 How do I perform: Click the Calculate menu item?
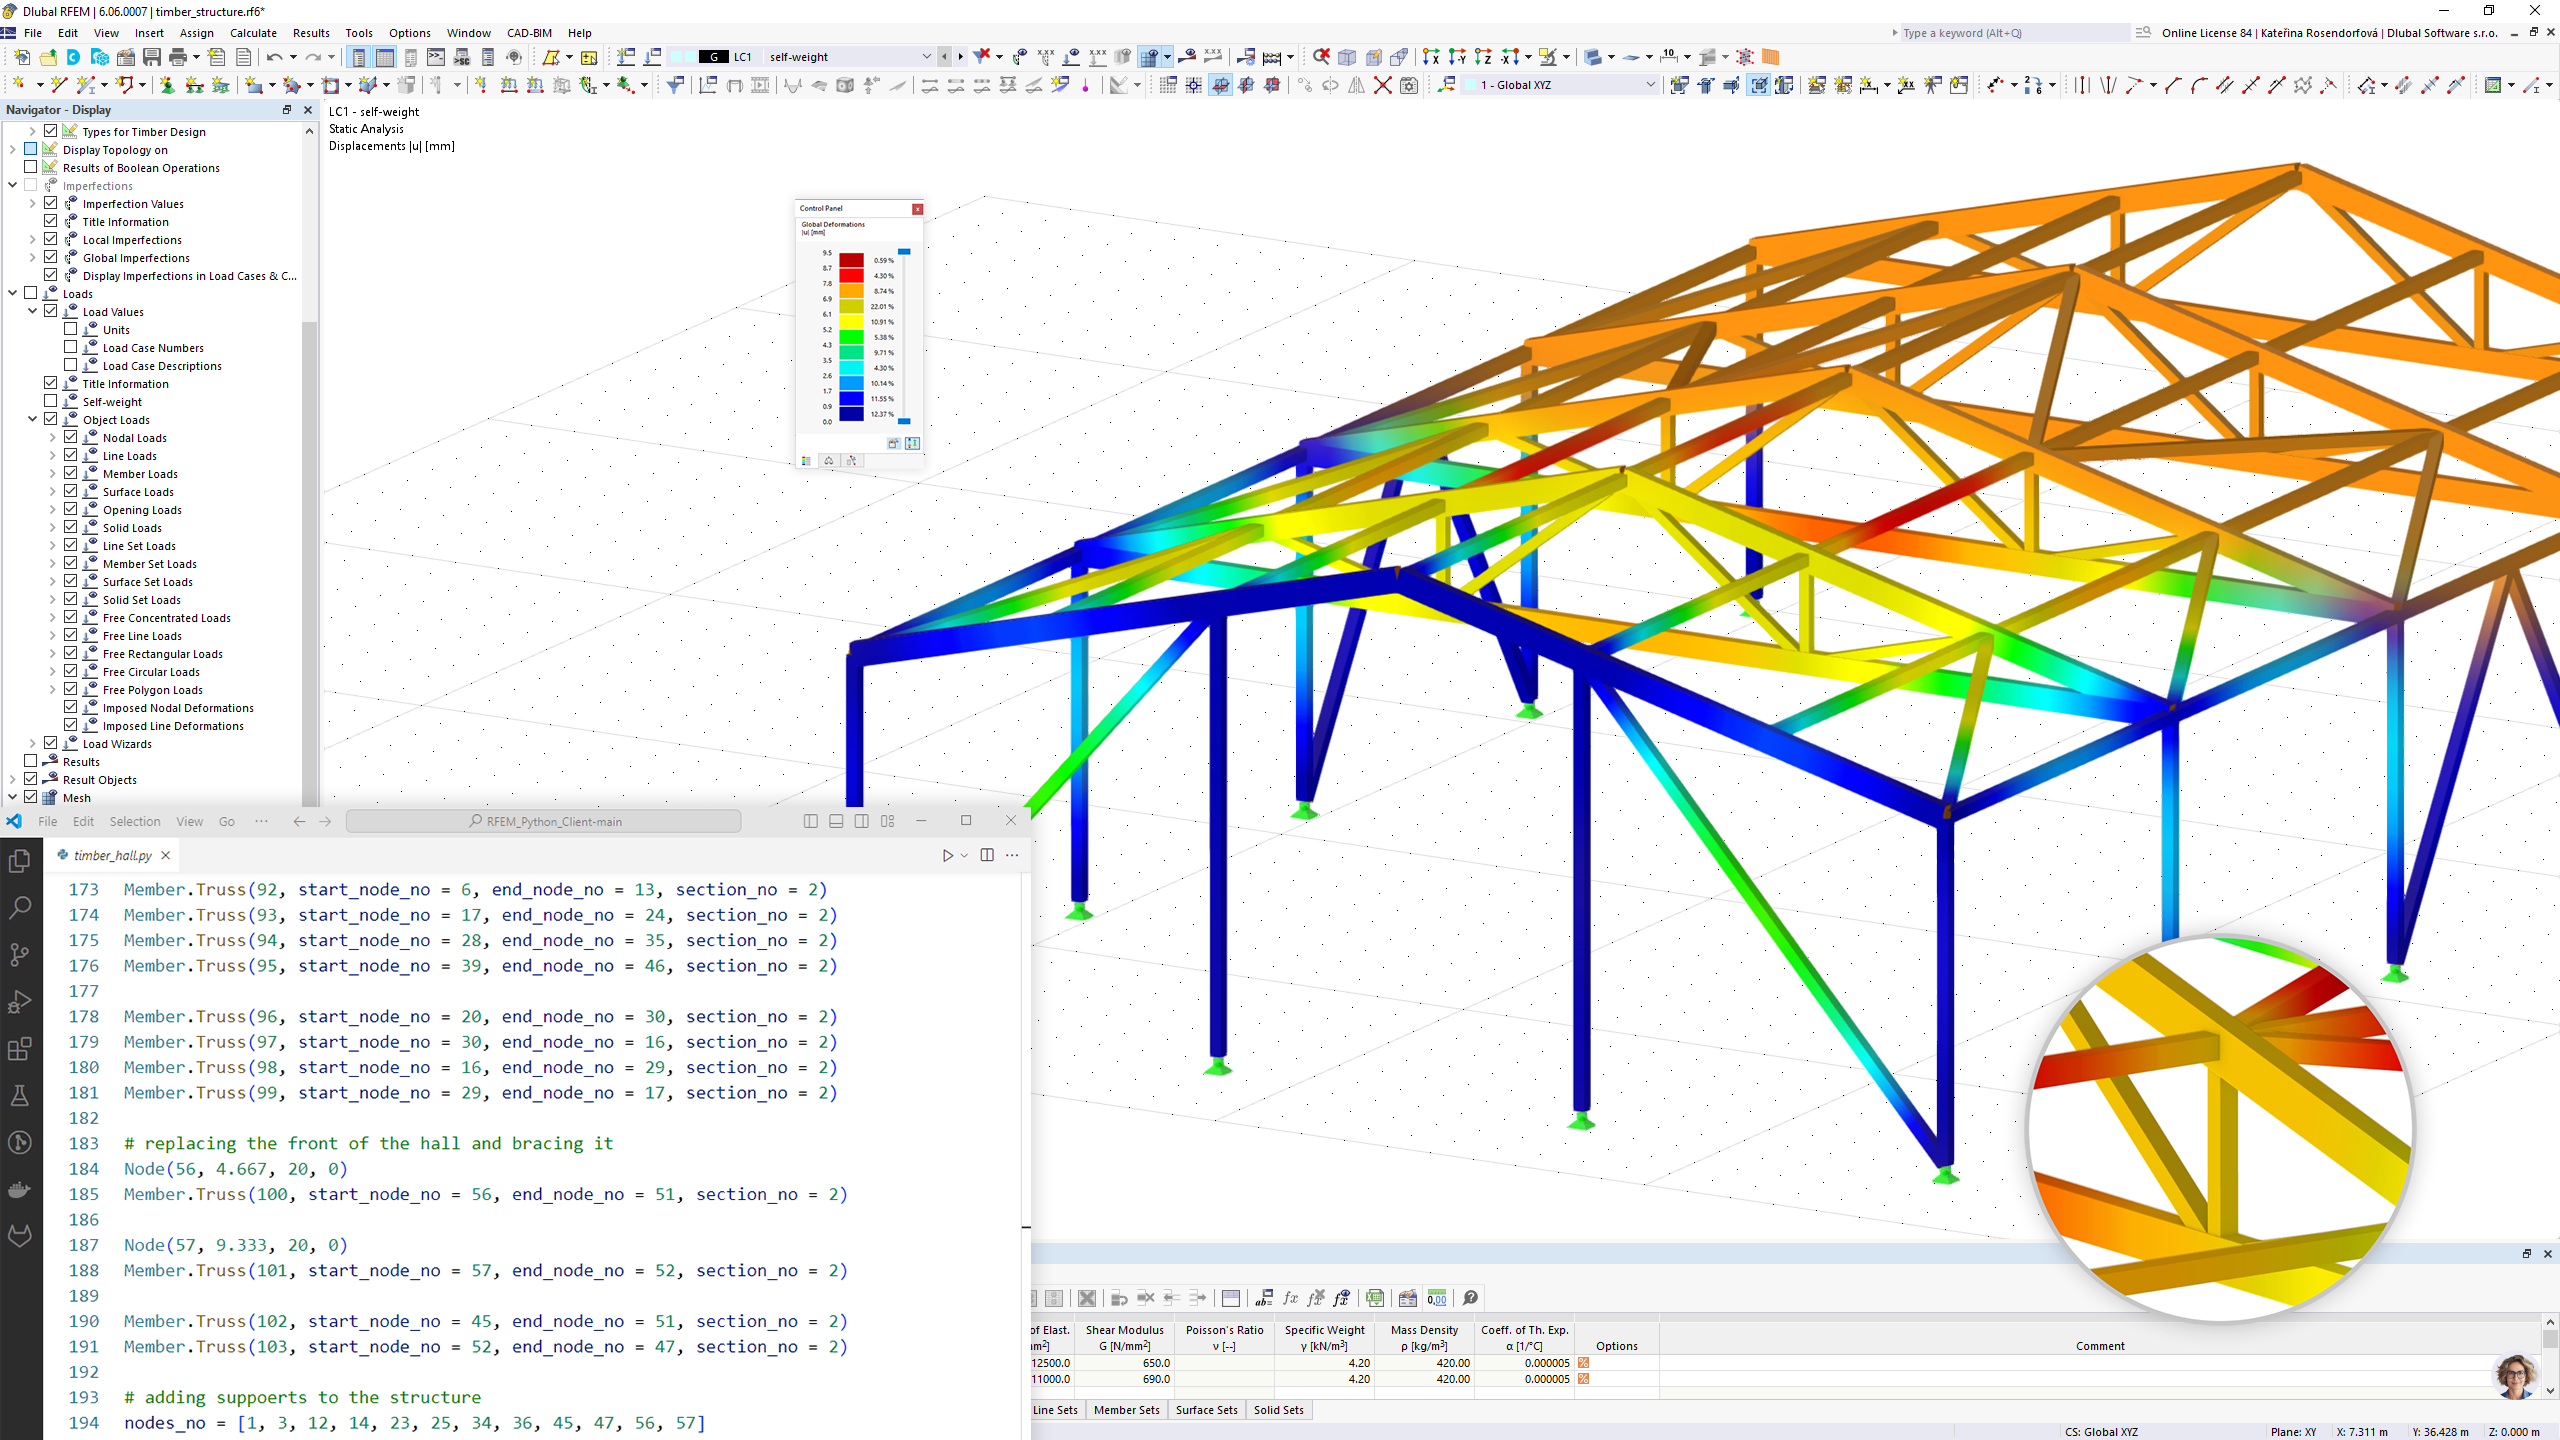point(253,33)
